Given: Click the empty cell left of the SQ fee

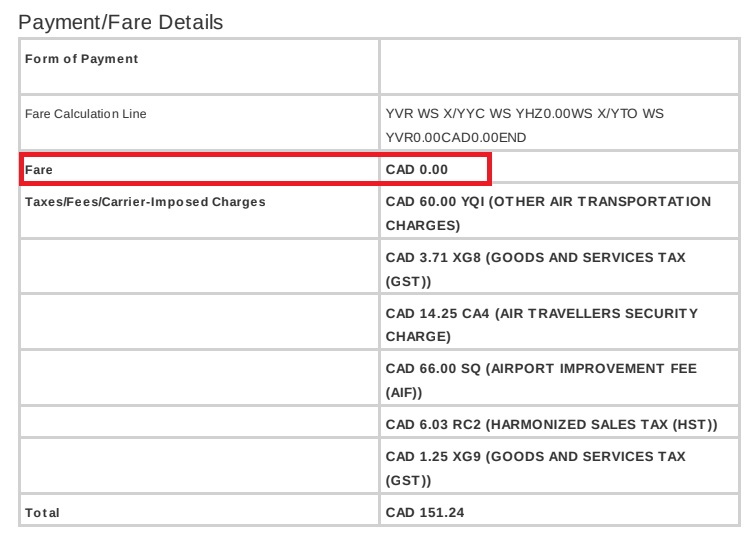Looking at the screenshot, I should [199, 381].
